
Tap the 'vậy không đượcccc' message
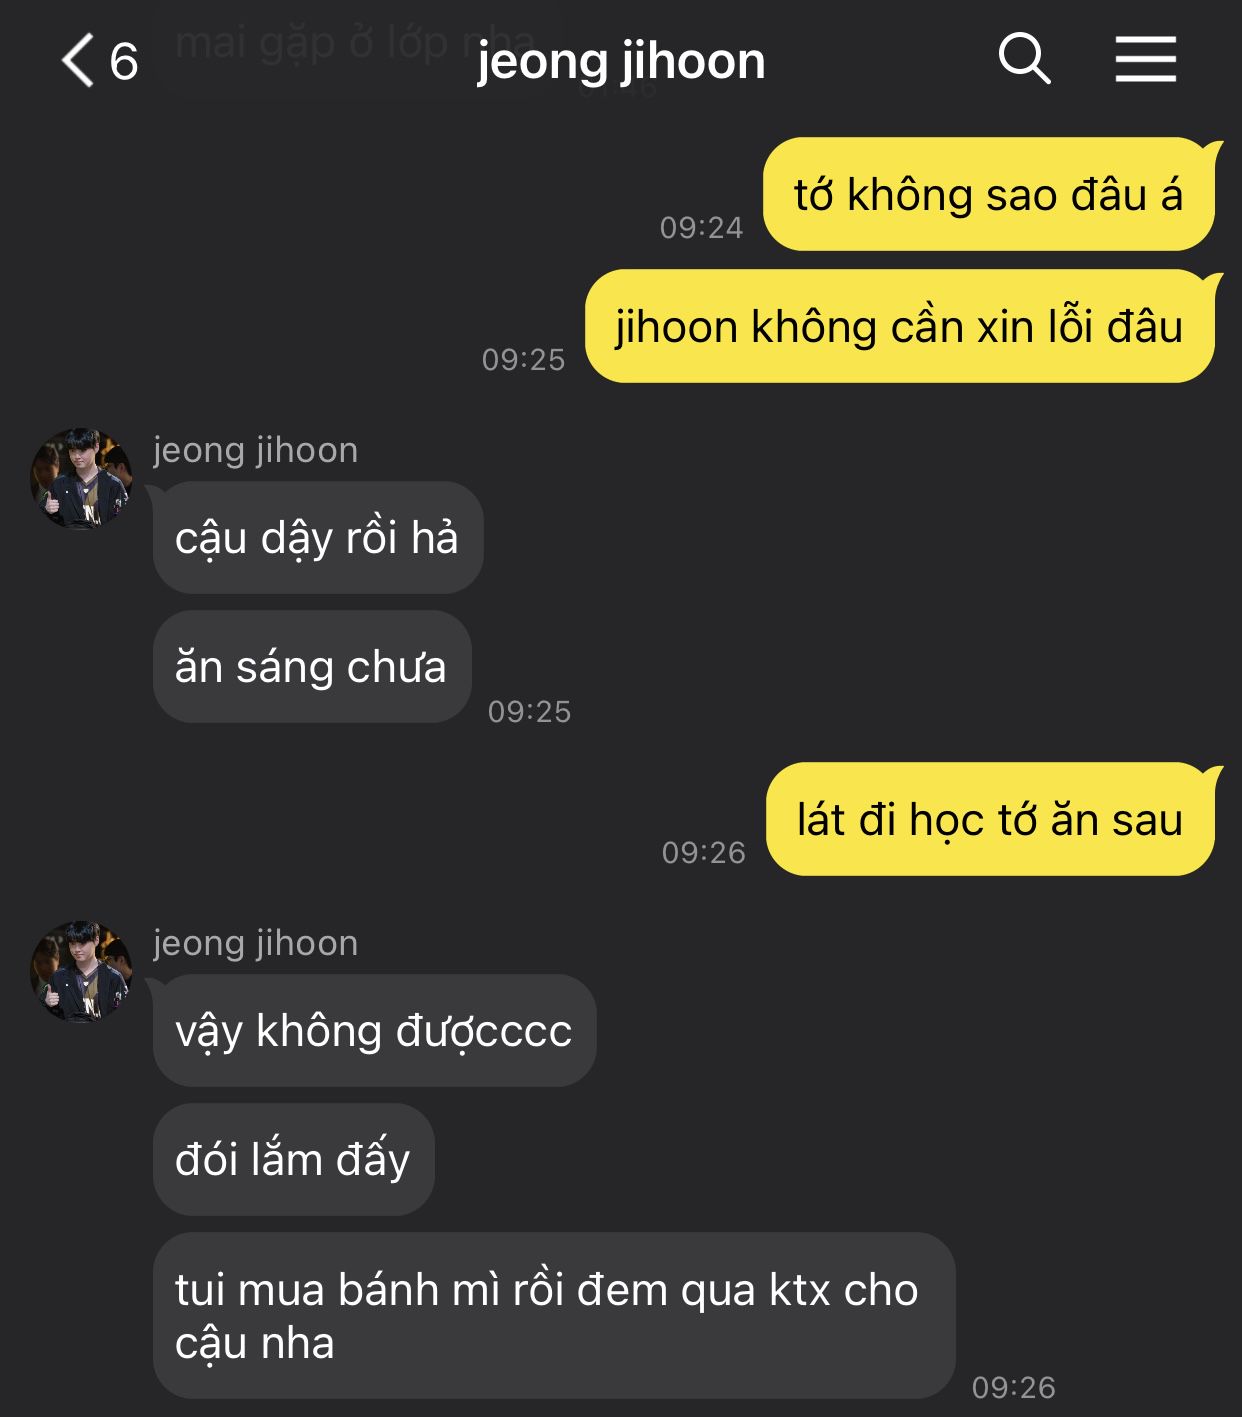click(374, 1030)
